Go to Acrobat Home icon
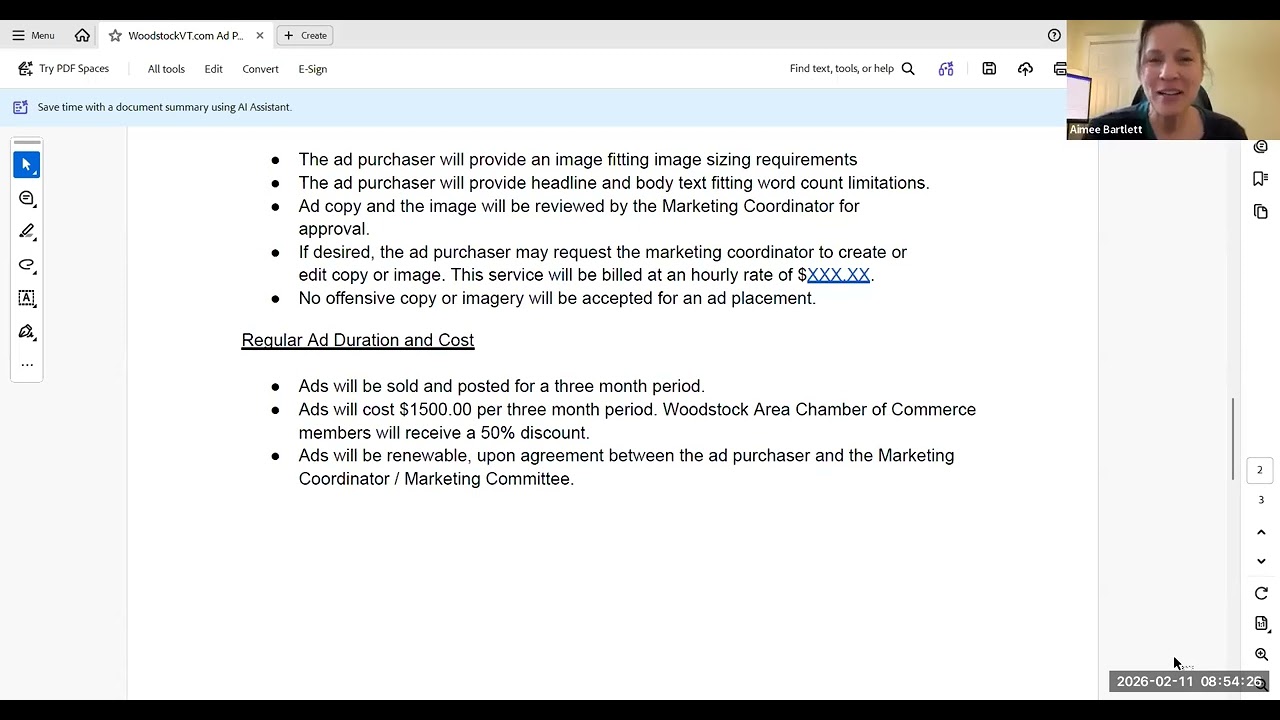Image resolution: width=1280 pixels, height=720 pixels. [x=83, y=35]
